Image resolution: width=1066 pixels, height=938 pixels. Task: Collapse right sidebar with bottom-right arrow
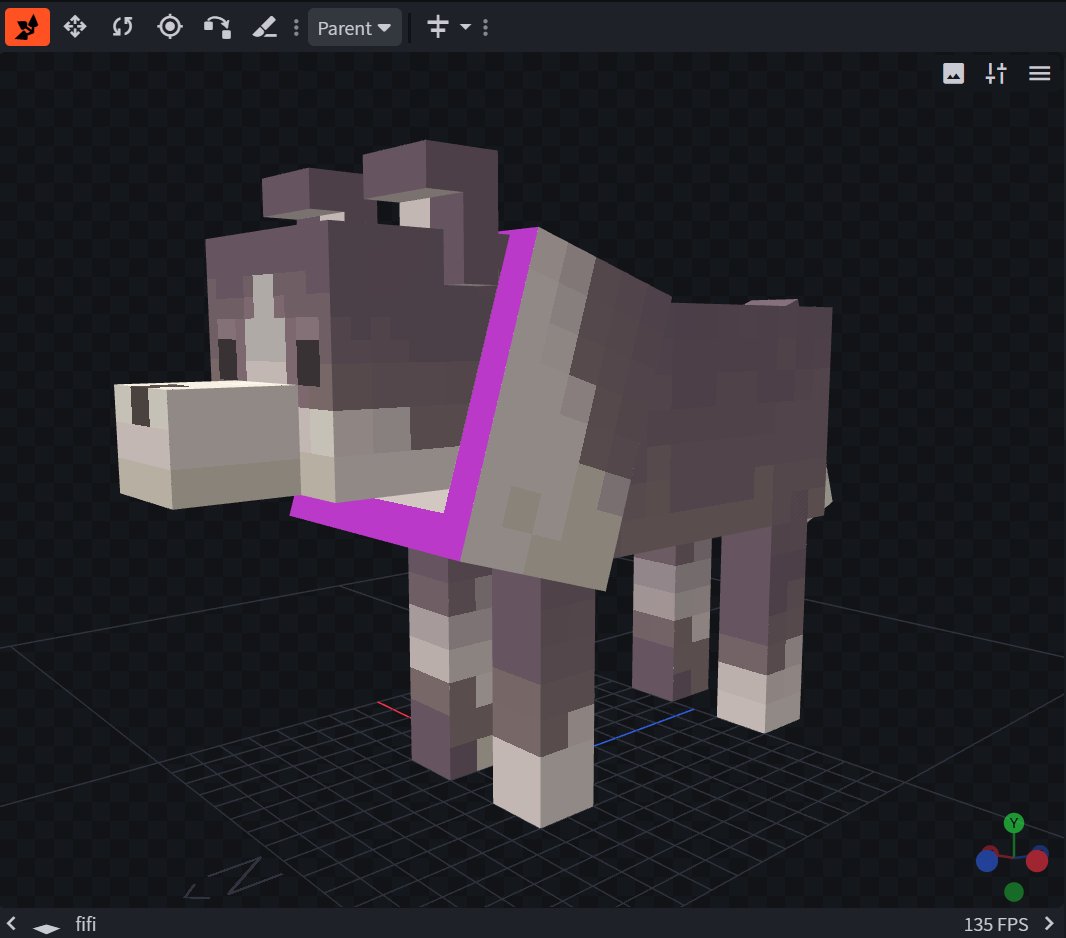[x=1049, y=923]
